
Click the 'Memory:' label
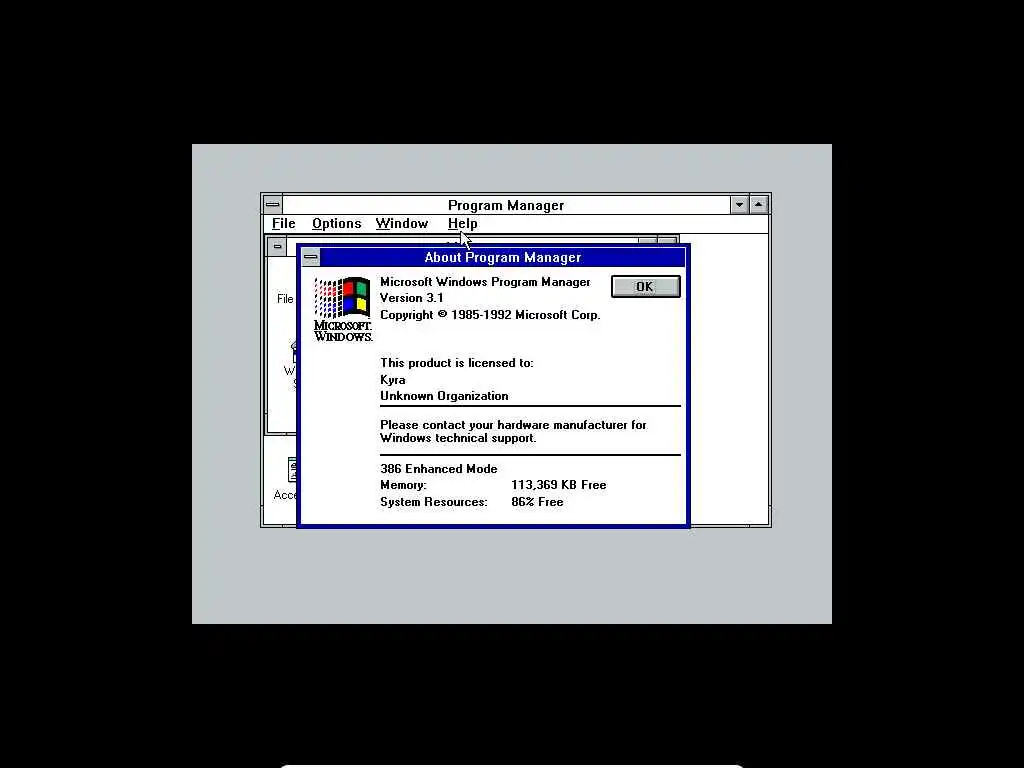[403, 485]
